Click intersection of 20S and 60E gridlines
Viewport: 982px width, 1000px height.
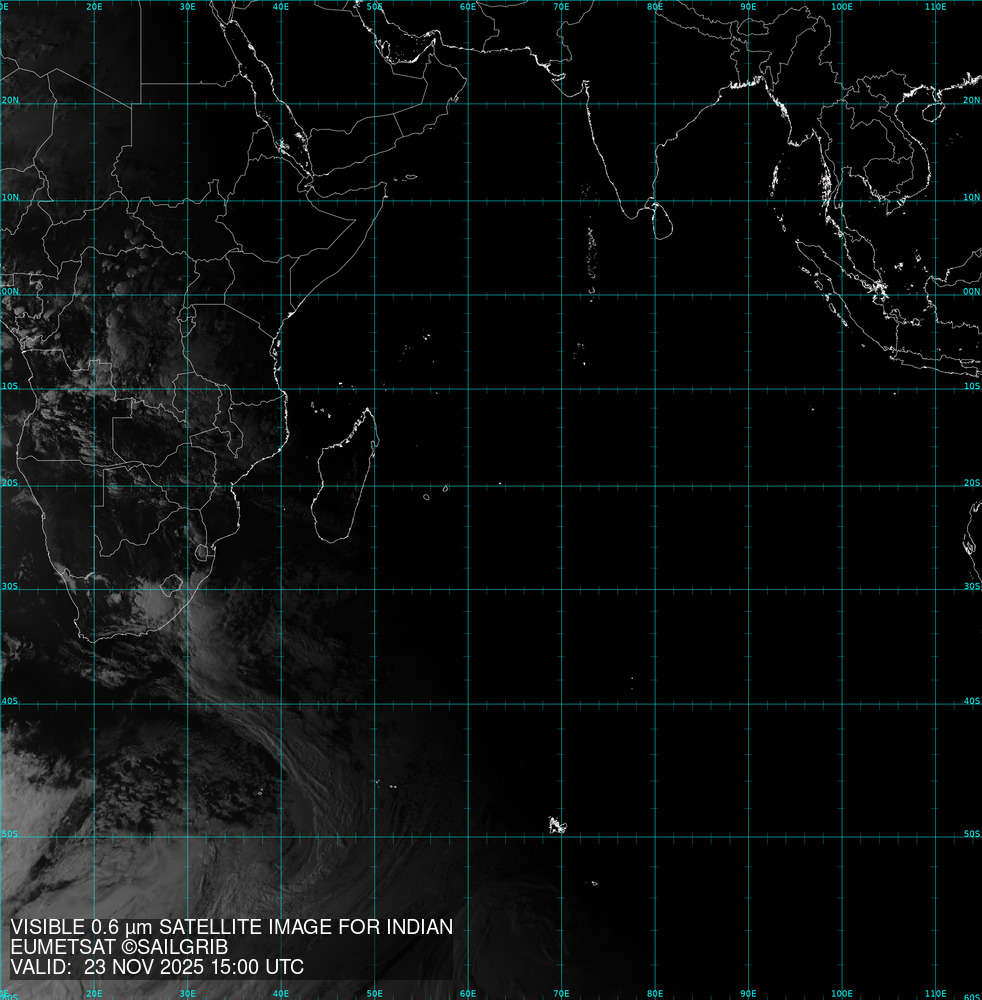click(x=468, y=487)
